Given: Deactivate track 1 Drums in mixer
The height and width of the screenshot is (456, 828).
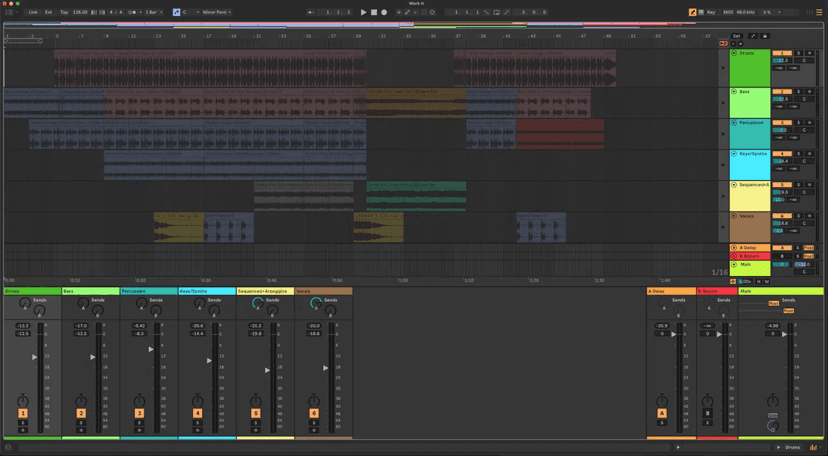Looking at the screenshot, I should coord(23,413).
